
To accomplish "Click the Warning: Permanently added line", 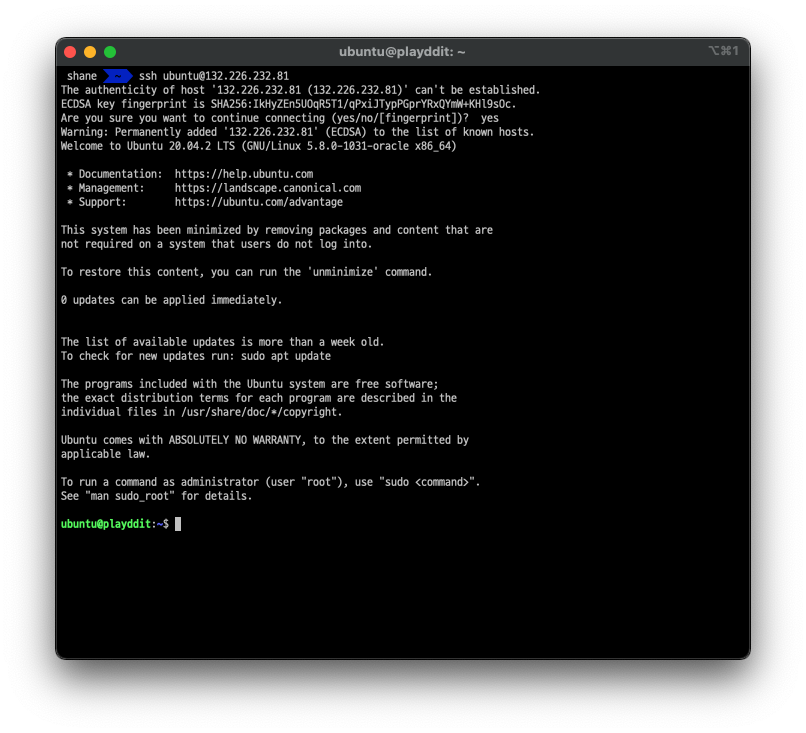I will 298,132.
